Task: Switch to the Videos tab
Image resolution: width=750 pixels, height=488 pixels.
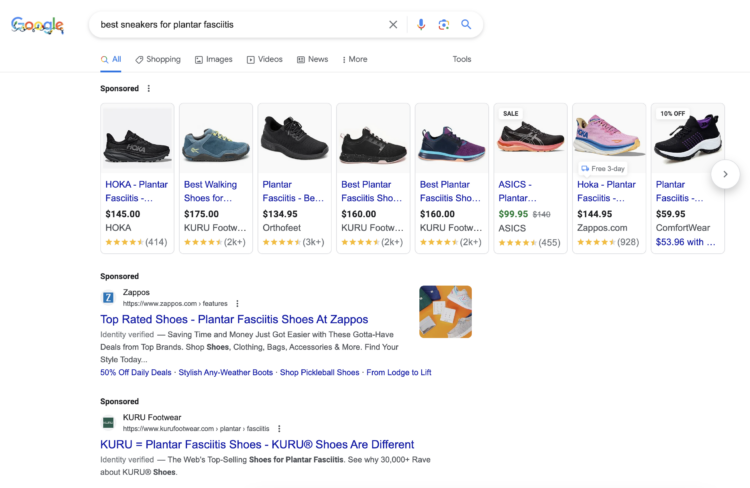Action: (265, 59)
